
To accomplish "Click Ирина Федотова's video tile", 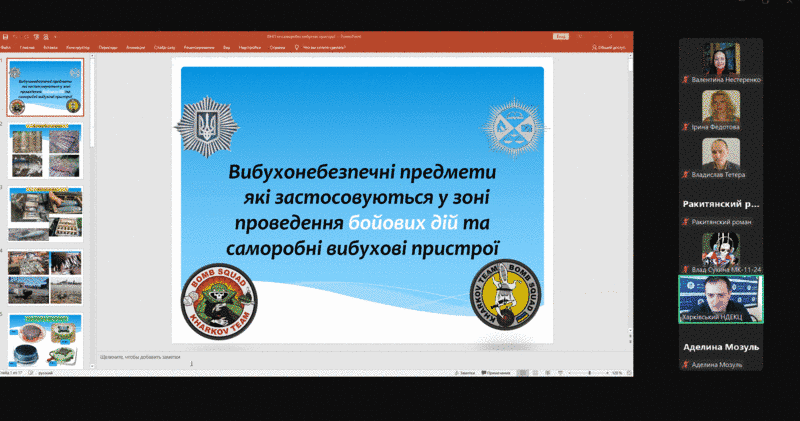I will pos(721,110).
